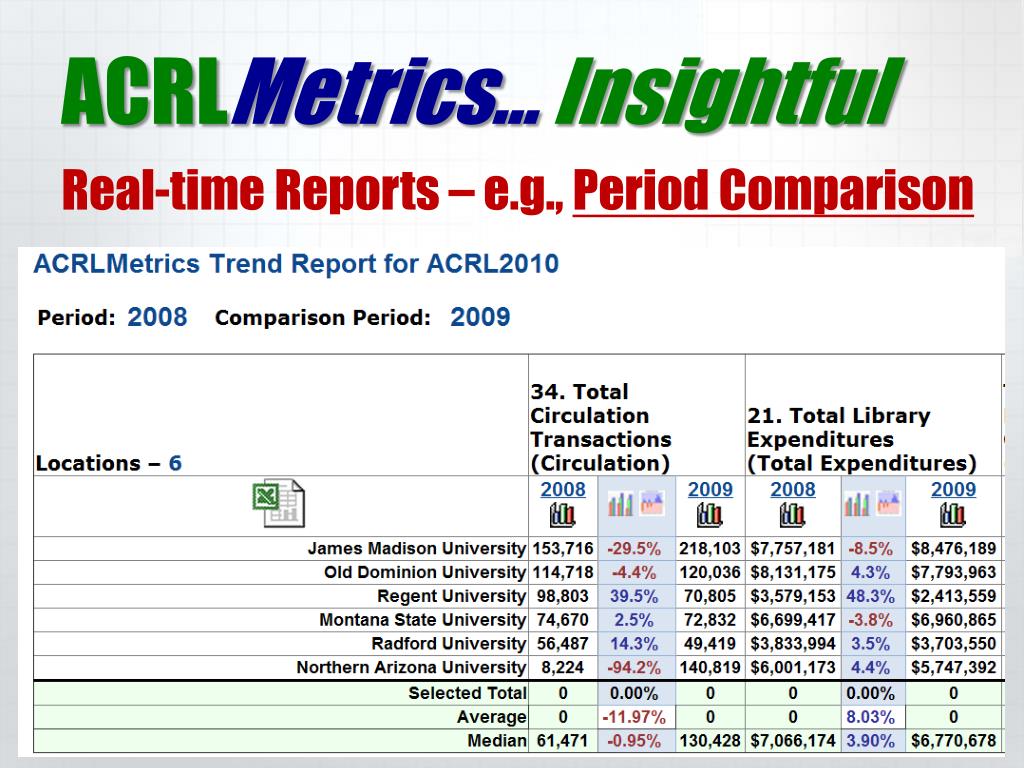The height and width of the screenshot is (768, 1024).
Task: Click Circulation comparison trend-graph icon
Action: tap(652, 504)
